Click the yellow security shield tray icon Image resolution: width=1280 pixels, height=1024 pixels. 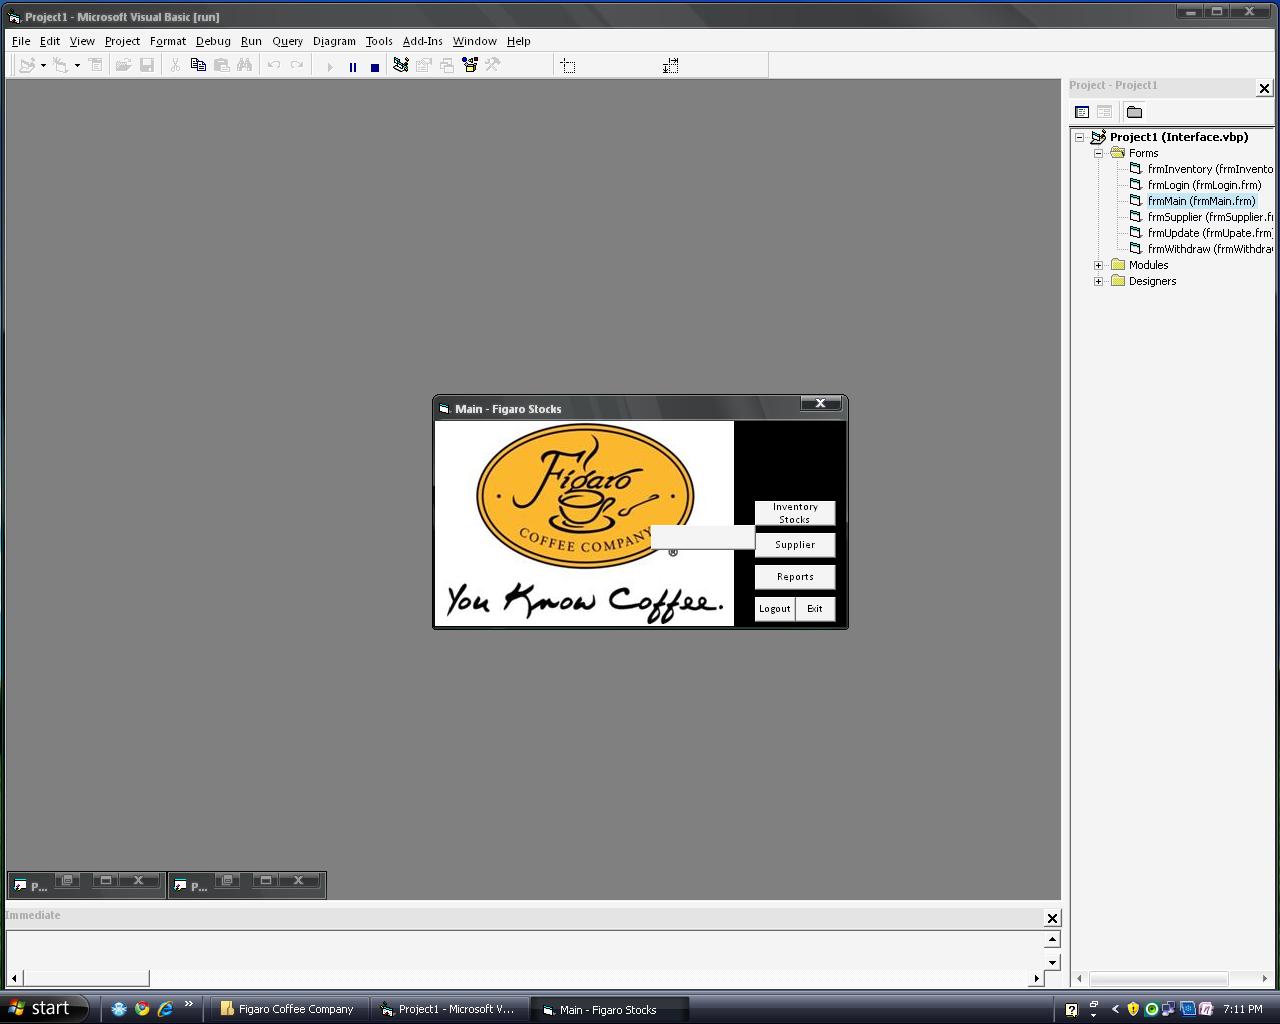pos(1133,1009)
